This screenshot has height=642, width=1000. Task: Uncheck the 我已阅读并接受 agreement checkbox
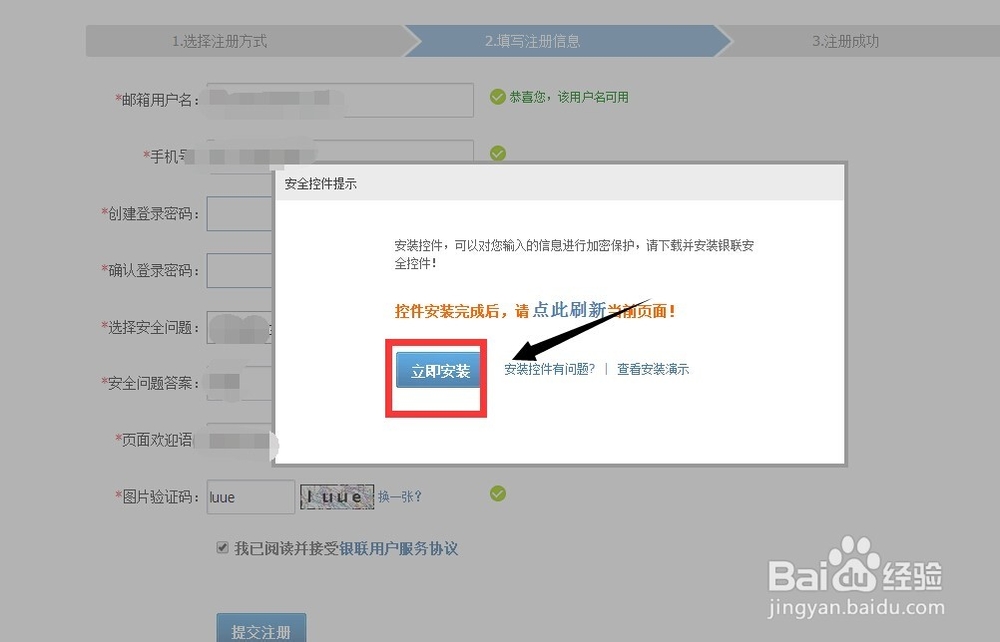click(222, 547)
